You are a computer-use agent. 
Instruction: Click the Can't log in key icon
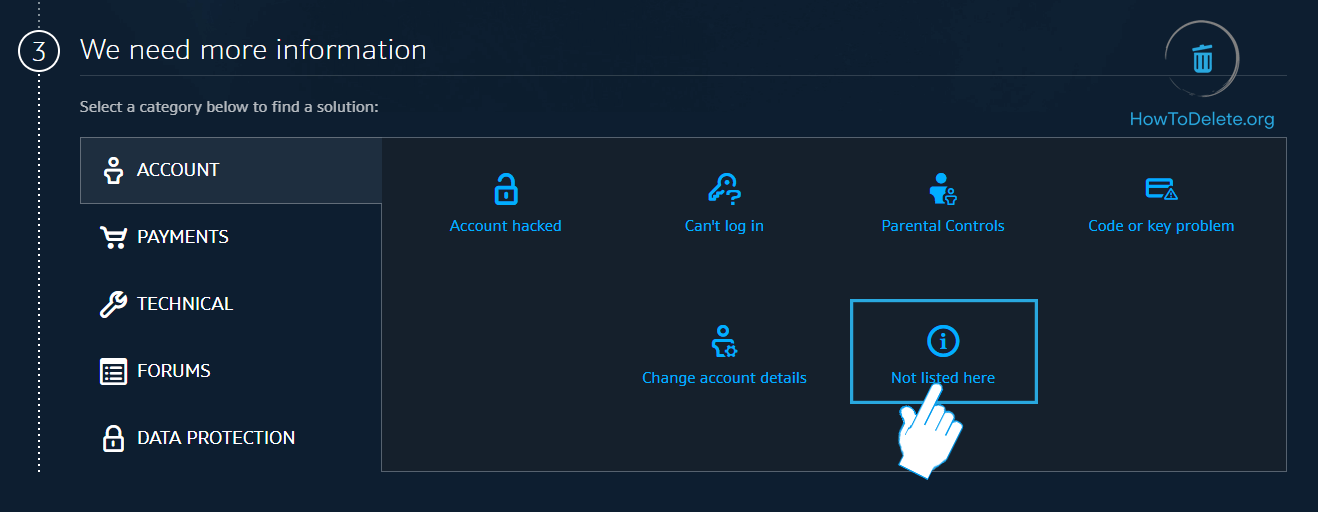[x=724, y=189]
